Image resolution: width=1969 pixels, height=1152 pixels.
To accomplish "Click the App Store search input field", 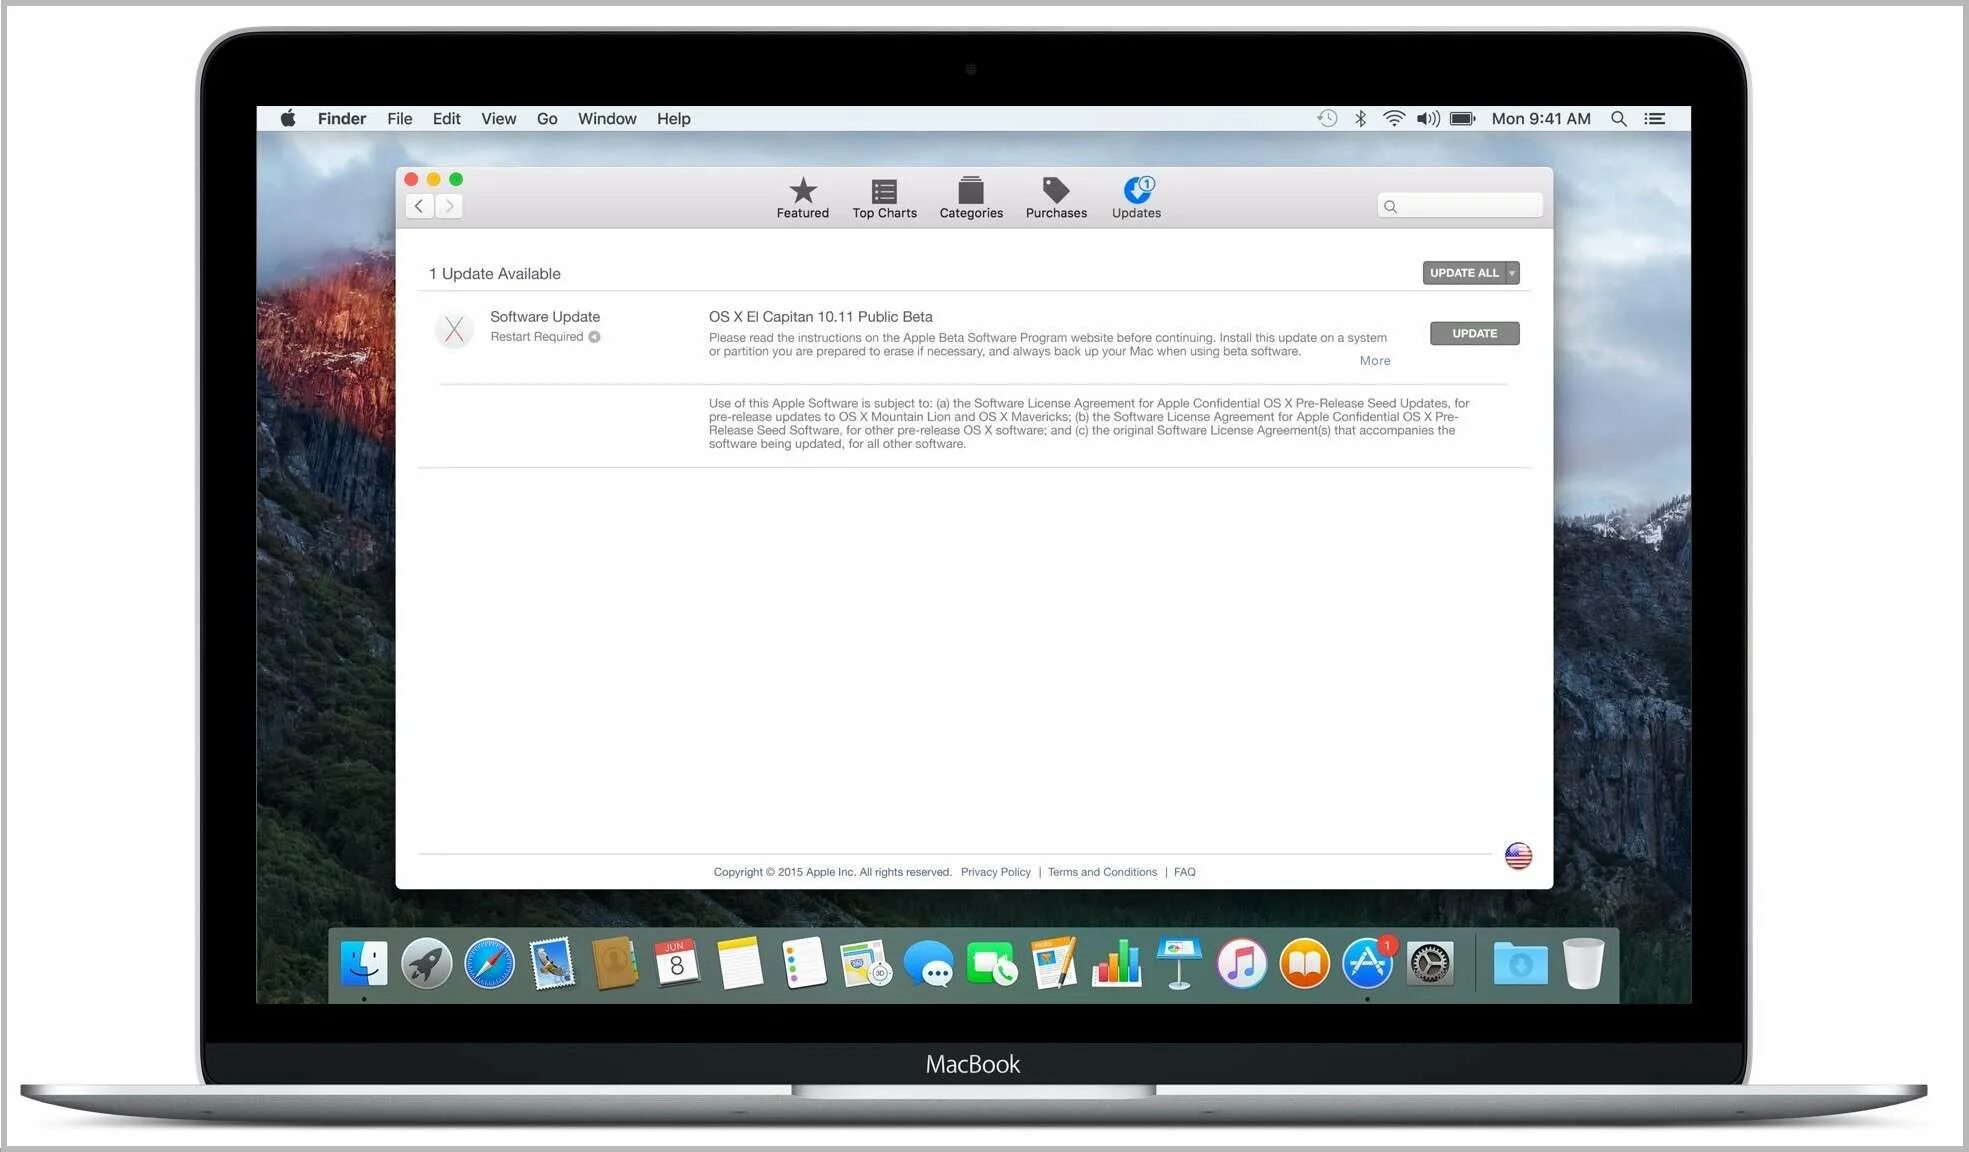I will pos(1458,204).
